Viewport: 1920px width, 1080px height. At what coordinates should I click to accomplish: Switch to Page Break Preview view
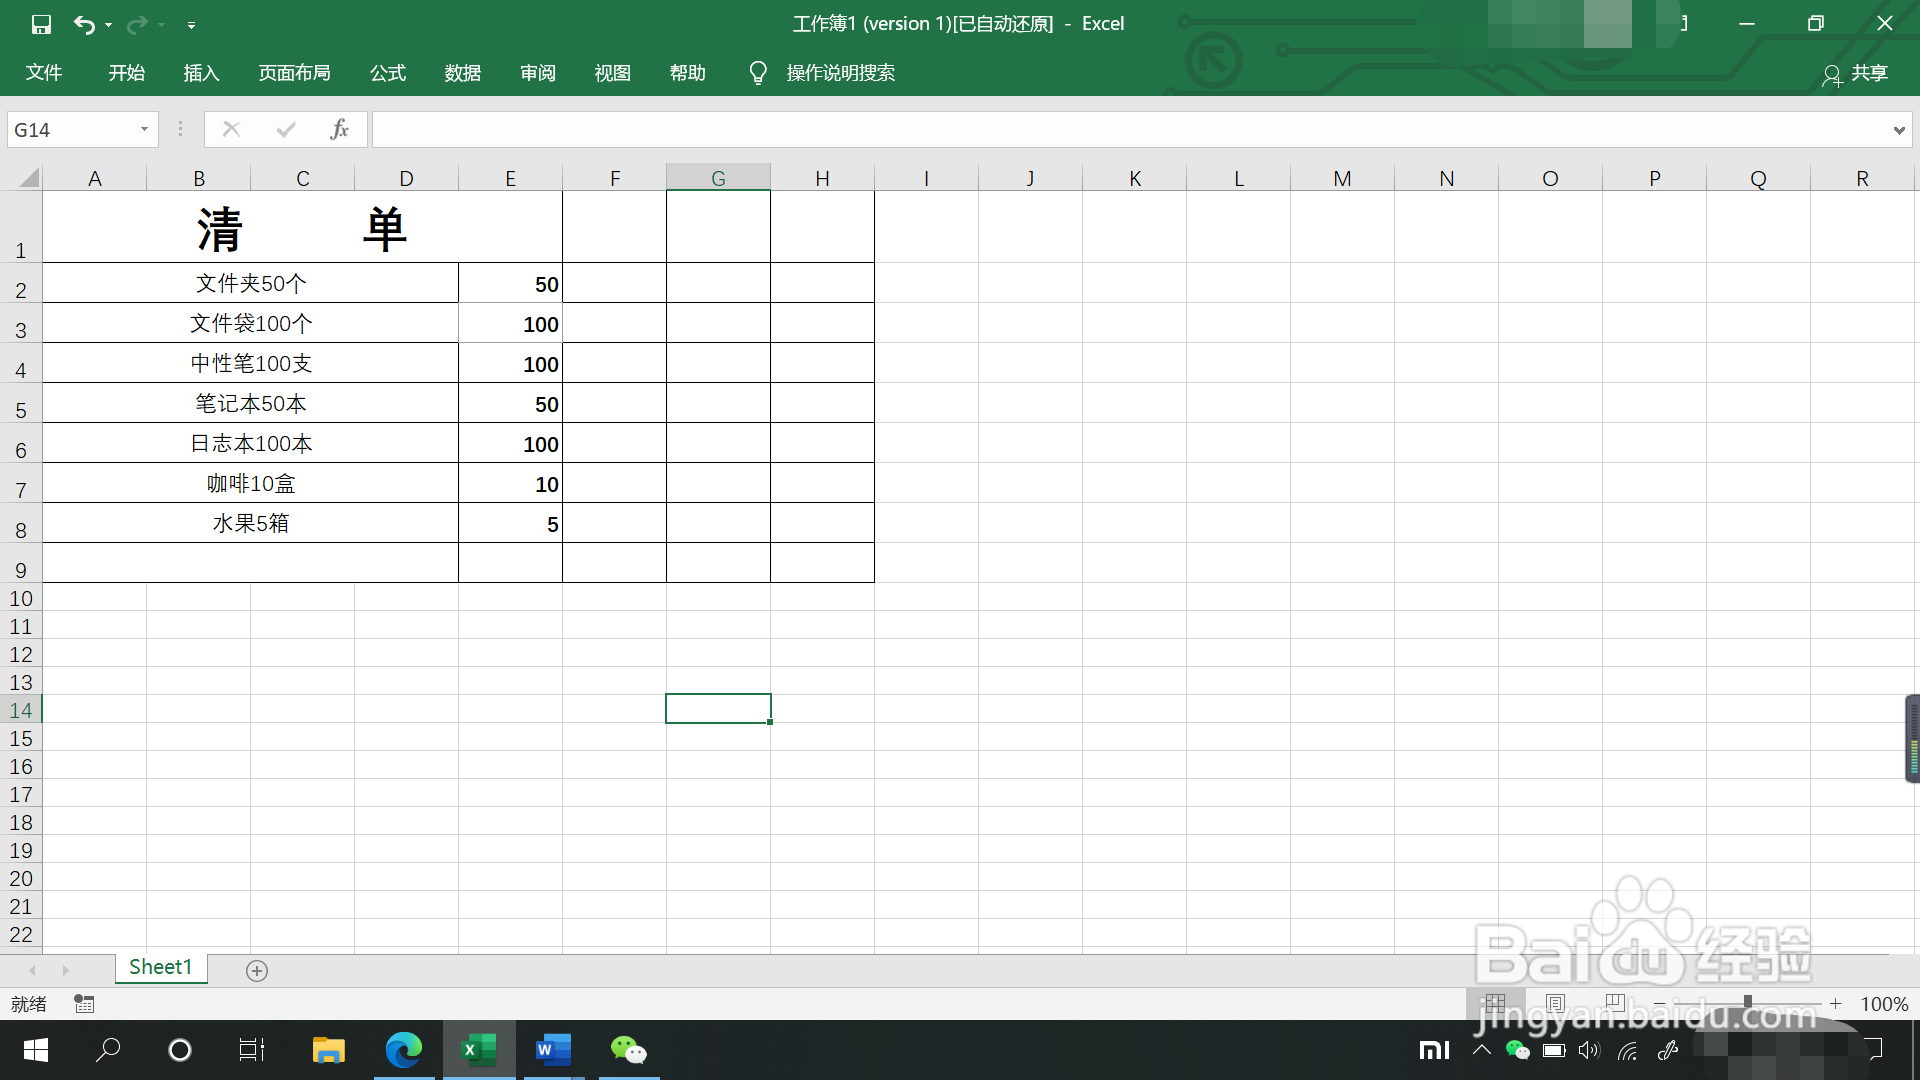(x=1614, y=1003)
